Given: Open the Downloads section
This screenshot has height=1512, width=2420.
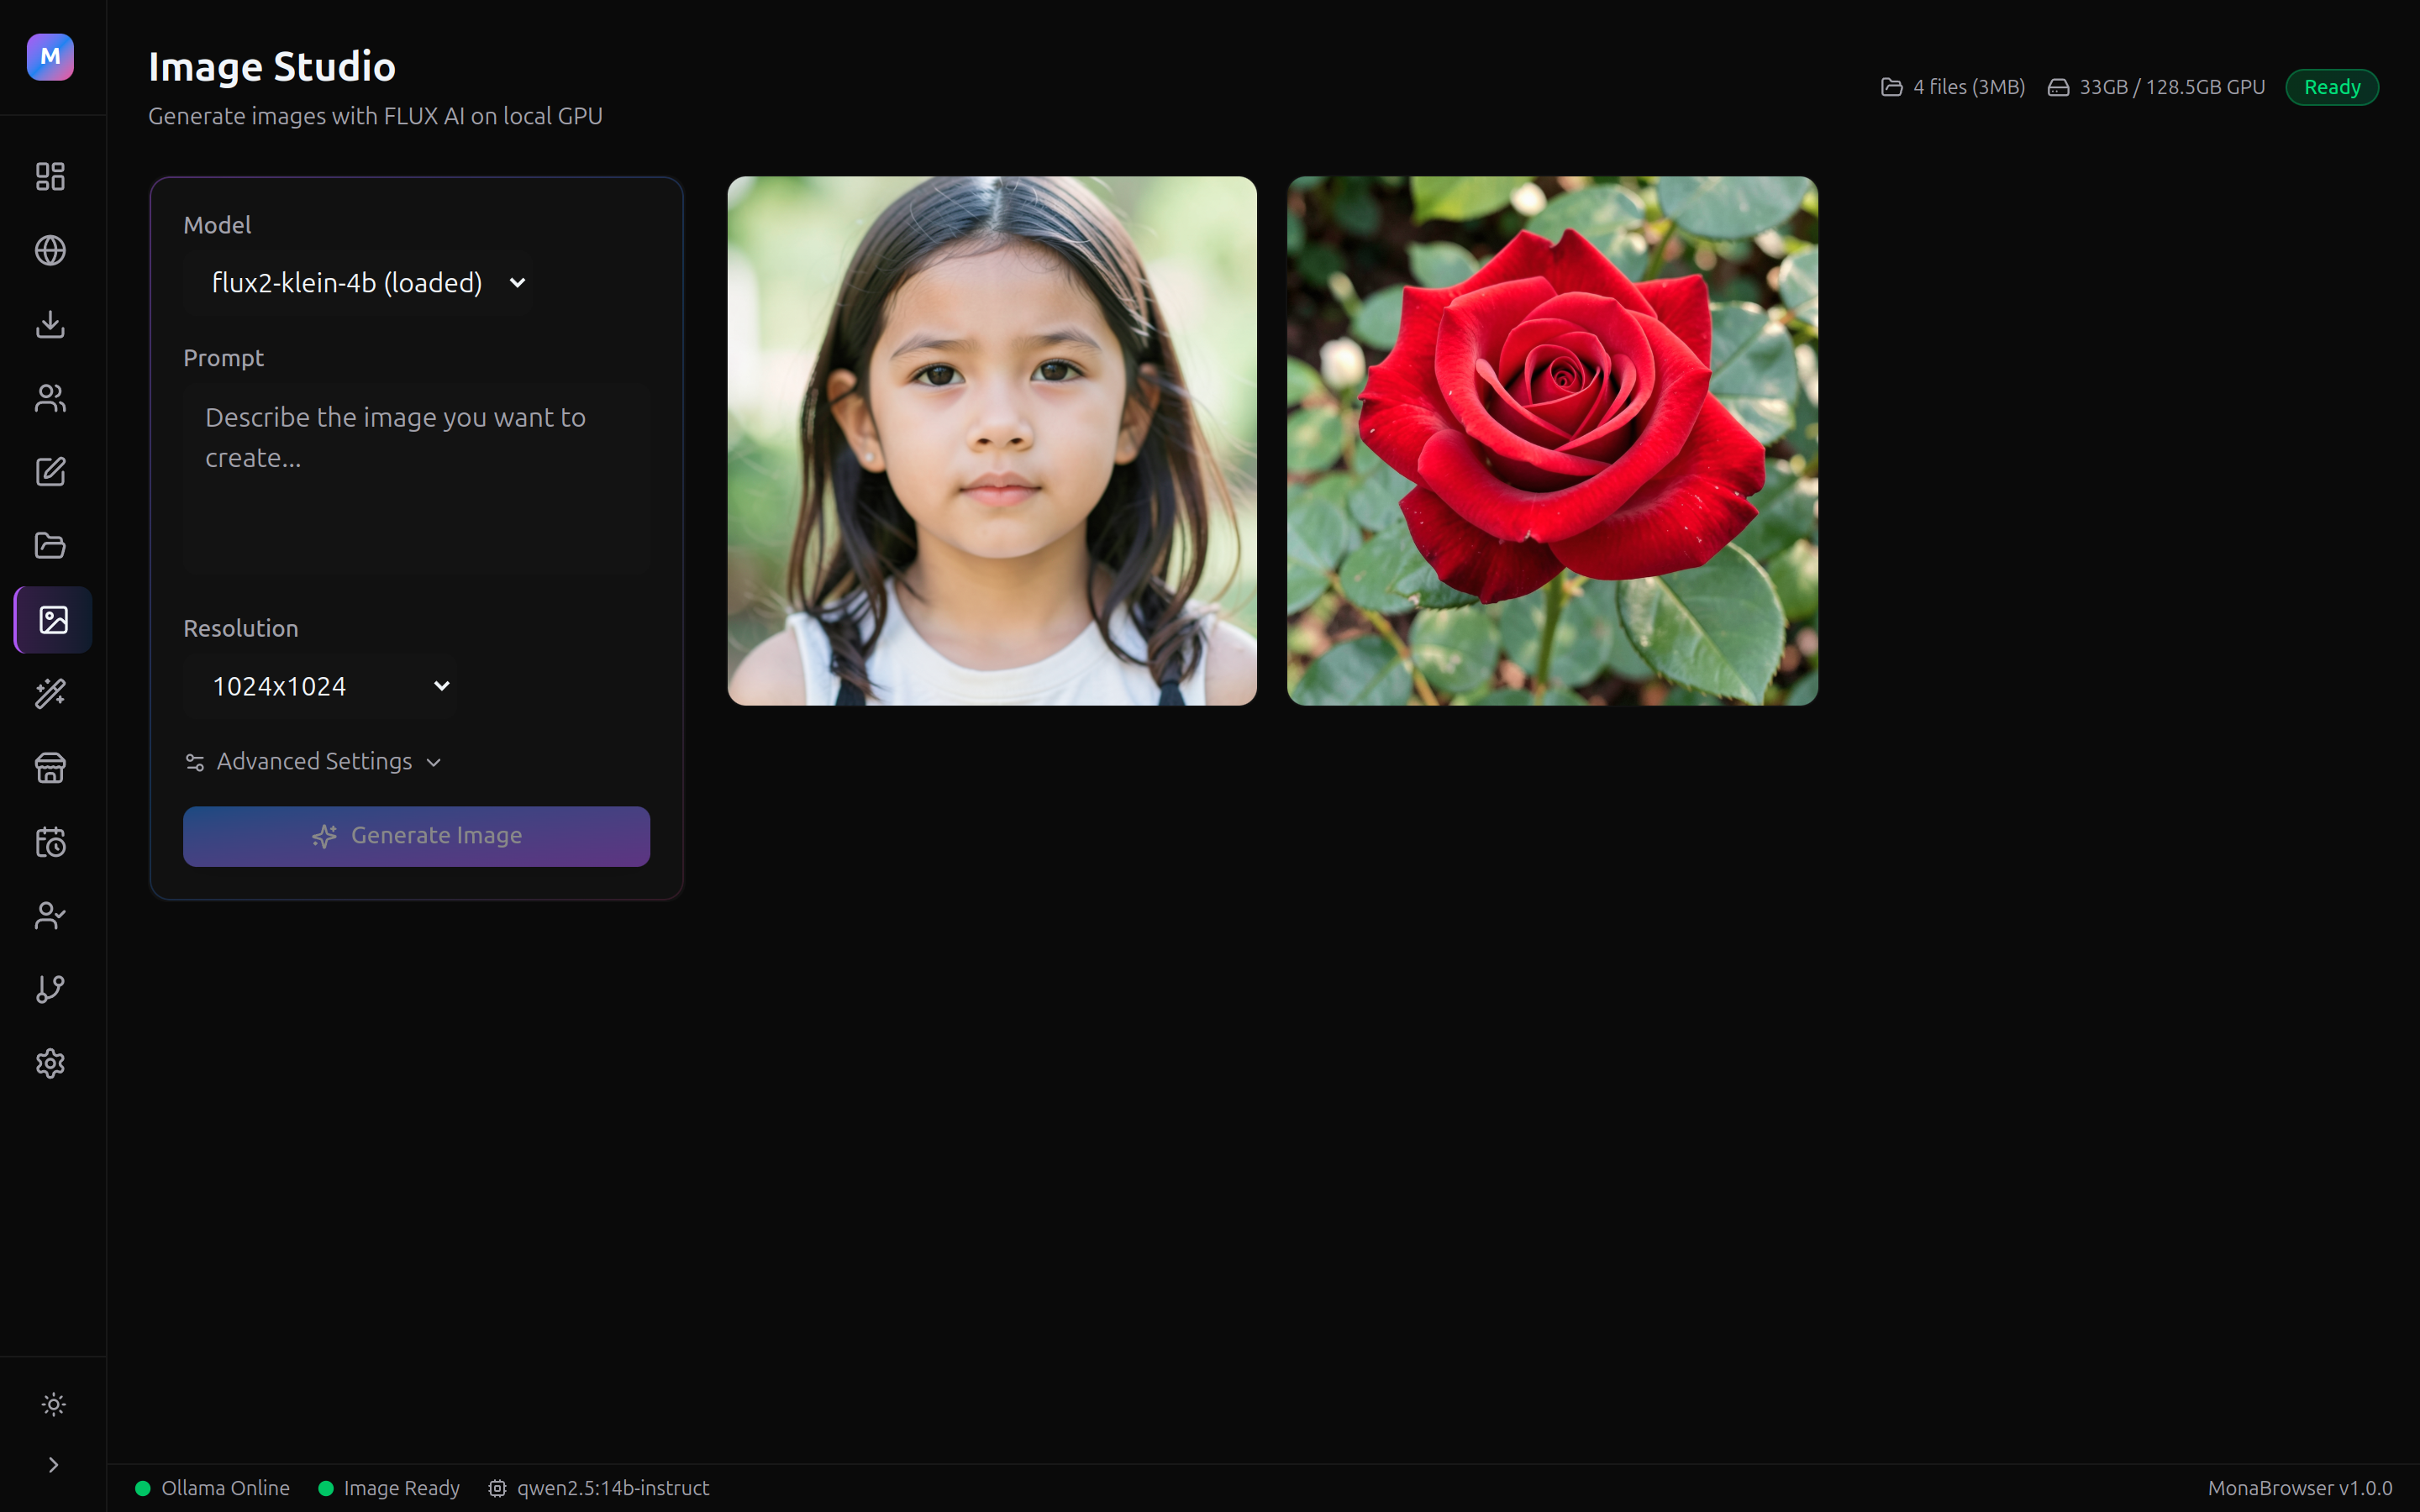Looking at the screenshot, I should click(x=51, y=324).
